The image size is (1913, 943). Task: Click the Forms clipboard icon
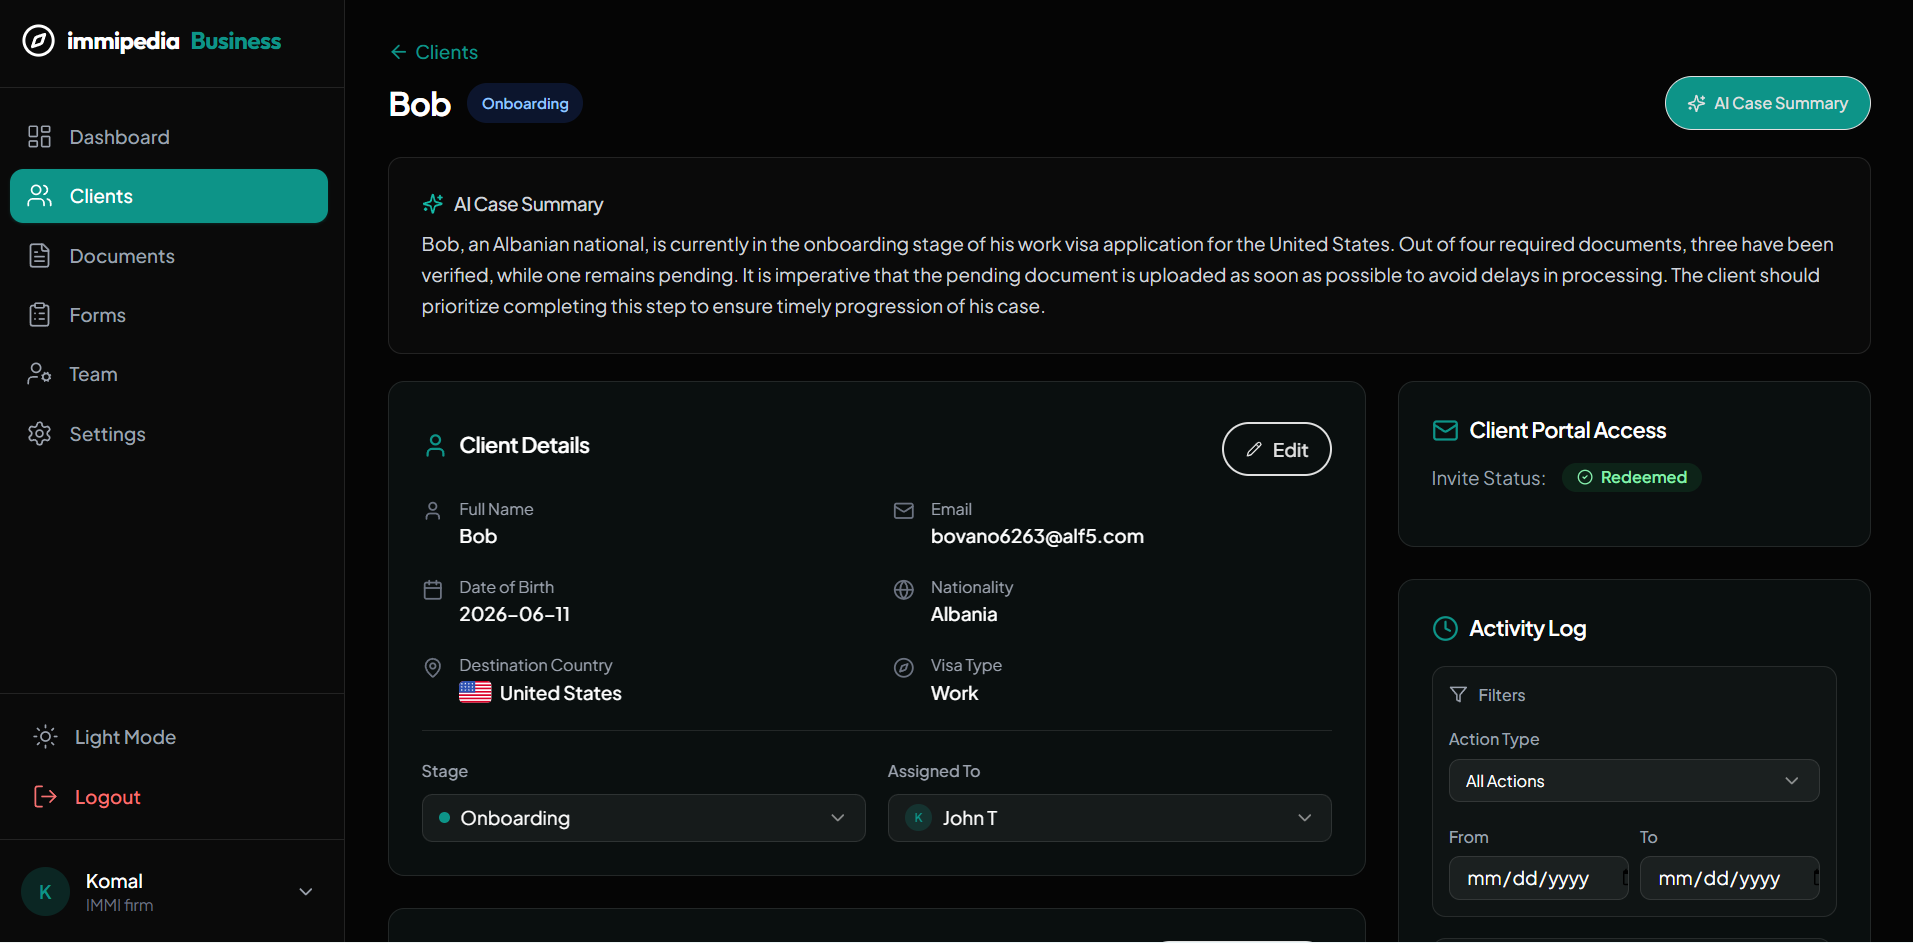(x=39, y=315)
